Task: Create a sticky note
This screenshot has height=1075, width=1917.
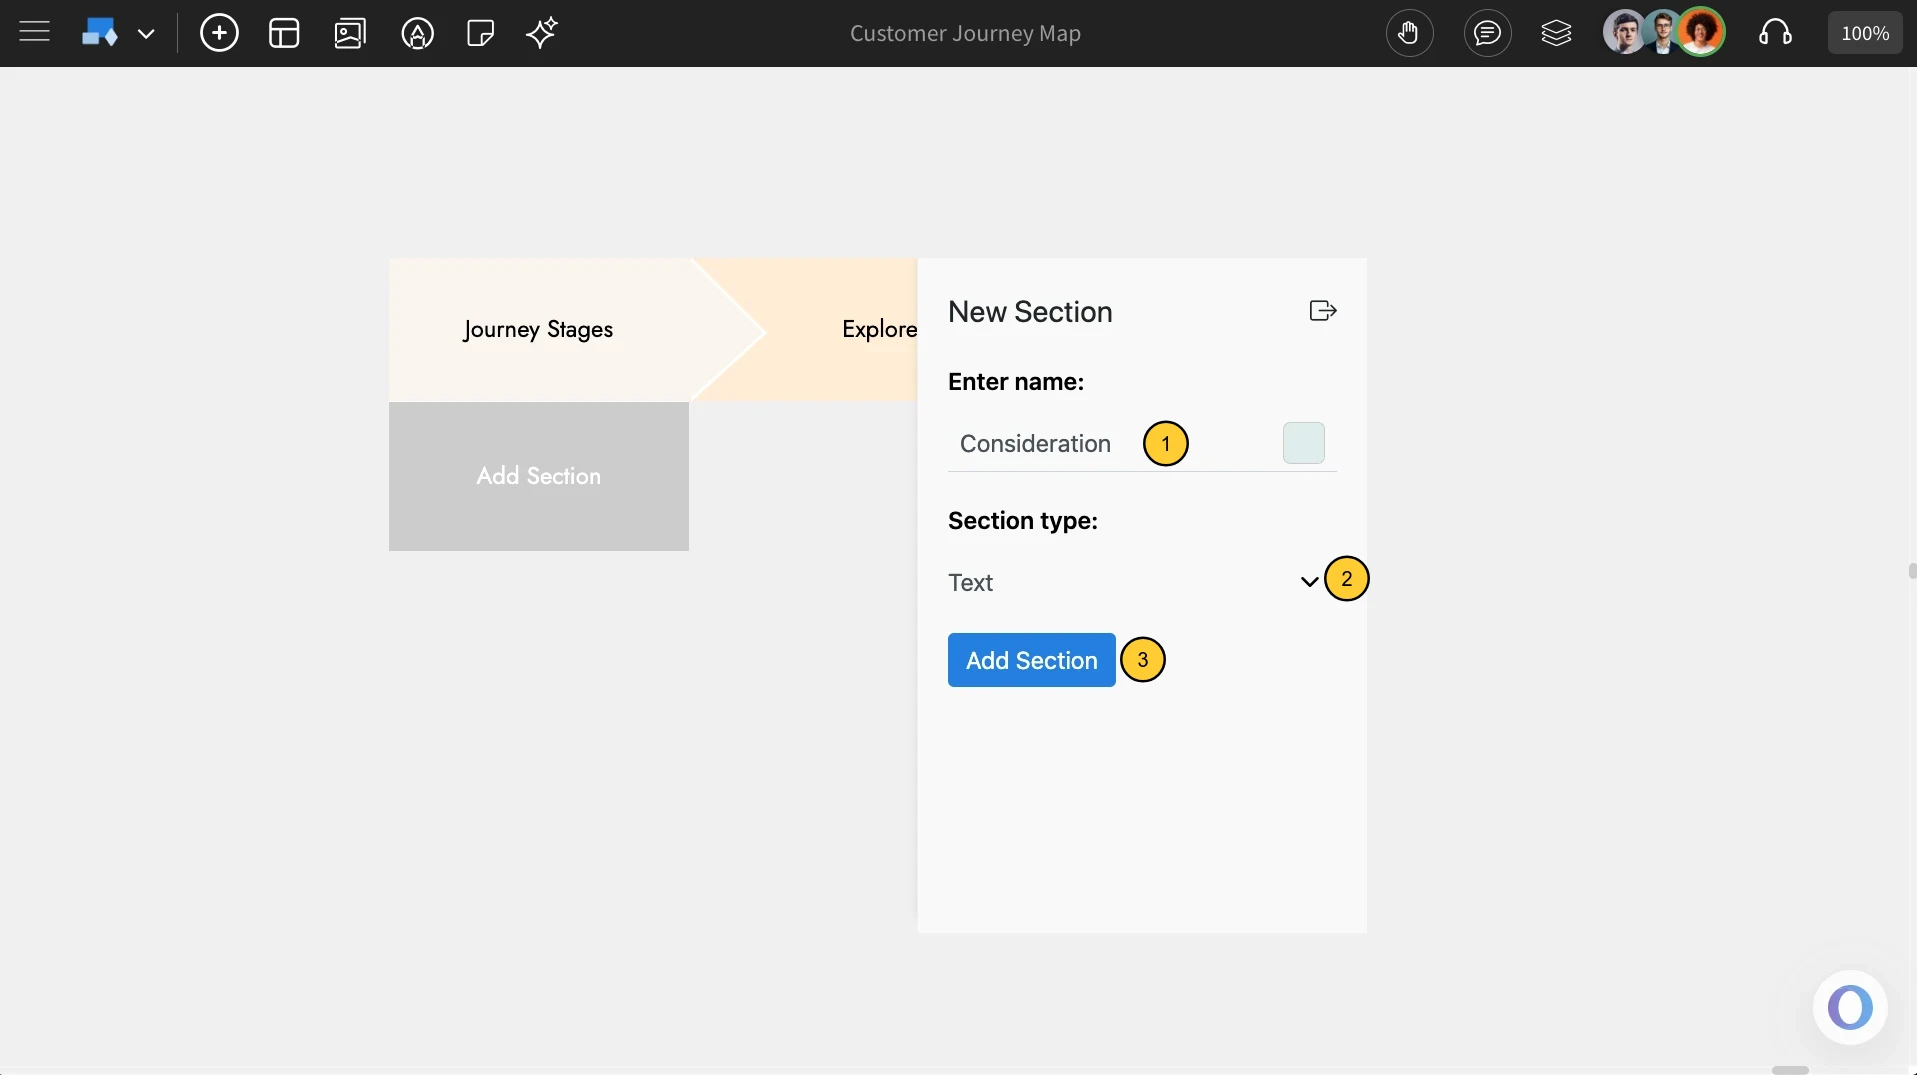Action: coord(480,33)
